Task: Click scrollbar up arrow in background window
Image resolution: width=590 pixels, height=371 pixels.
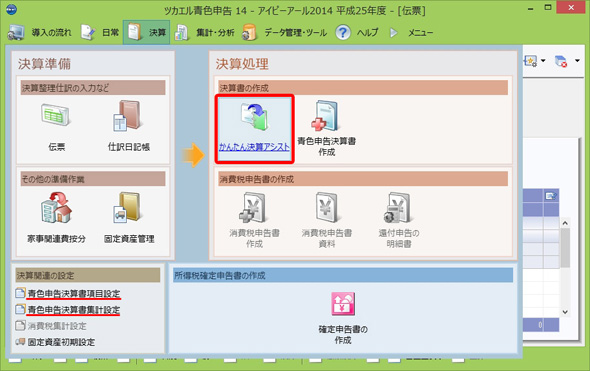Action: tap(565, 223)
